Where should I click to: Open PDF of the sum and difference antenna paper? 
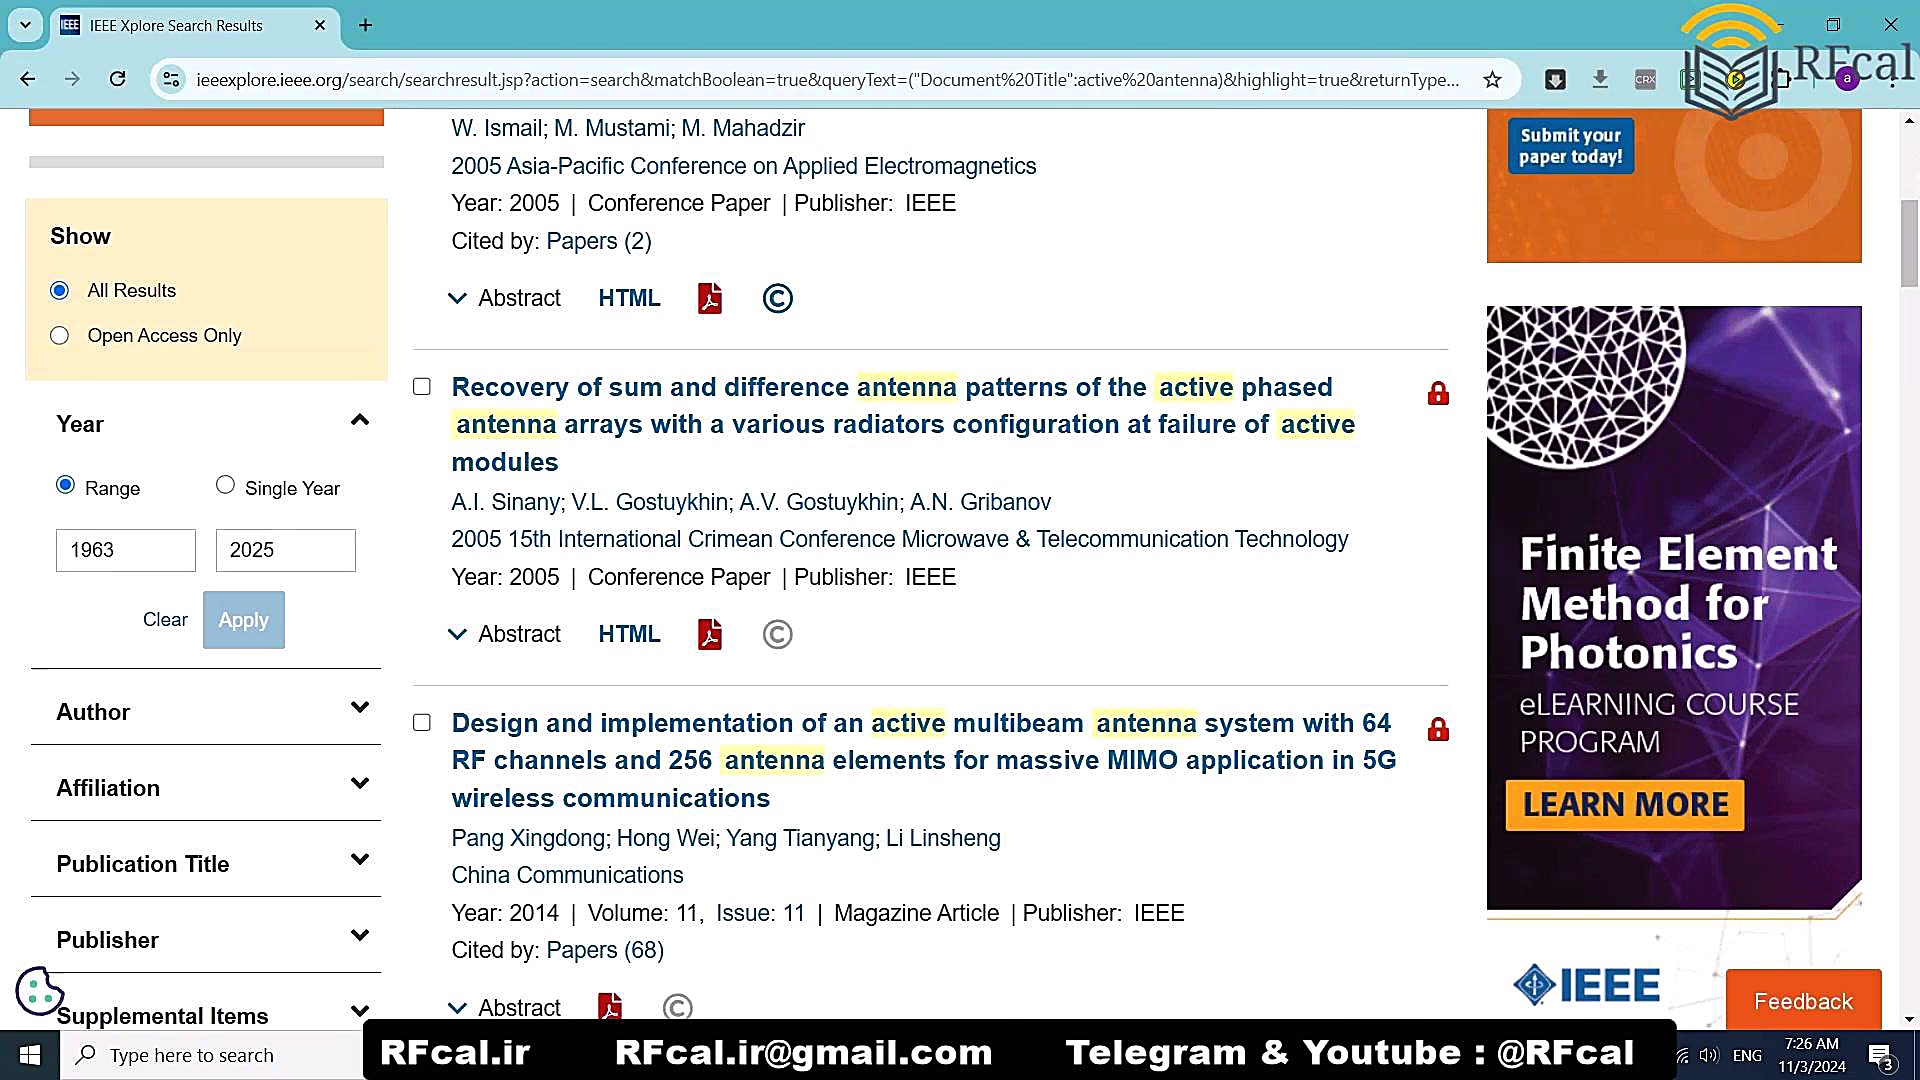(x=709, y=634)
